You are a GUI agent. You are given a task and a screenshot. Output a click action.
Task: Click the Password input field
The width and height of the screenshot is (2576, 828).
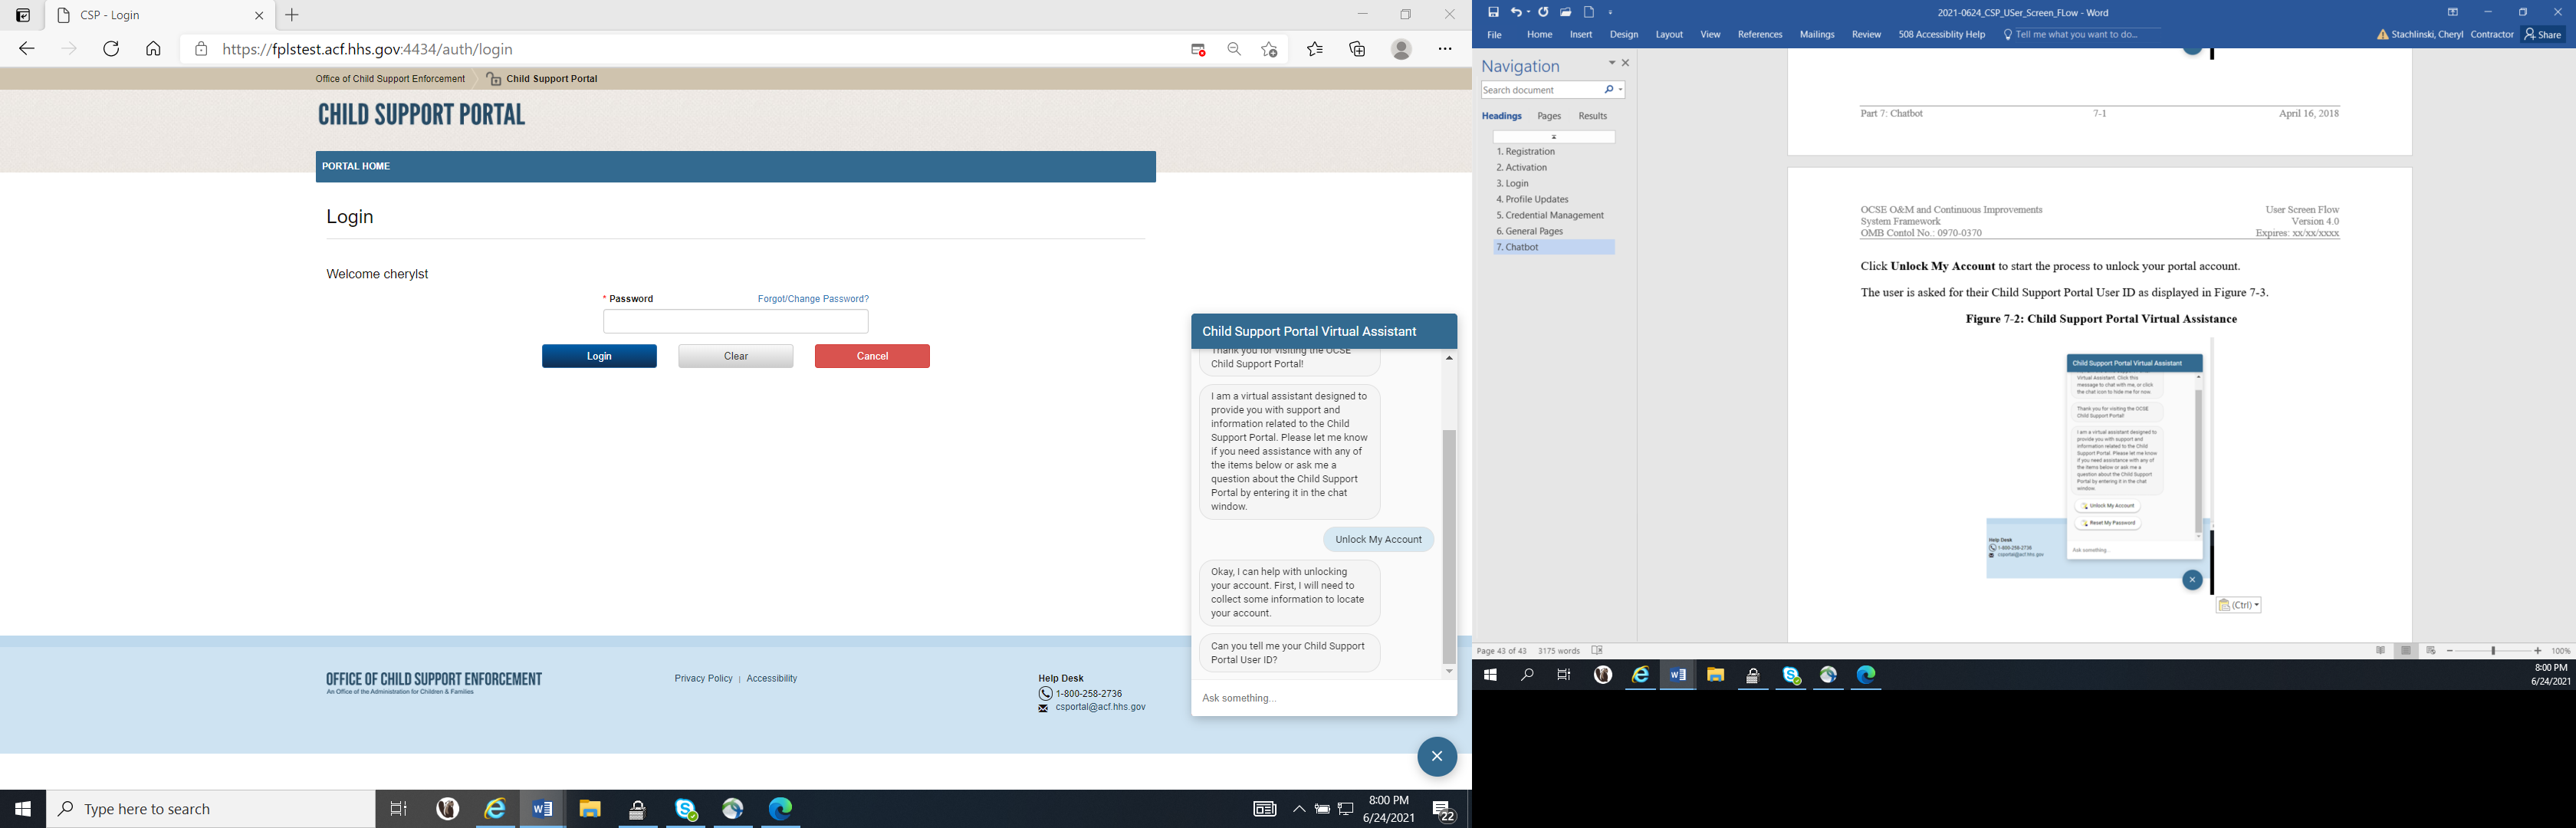[x=735, y=321]
